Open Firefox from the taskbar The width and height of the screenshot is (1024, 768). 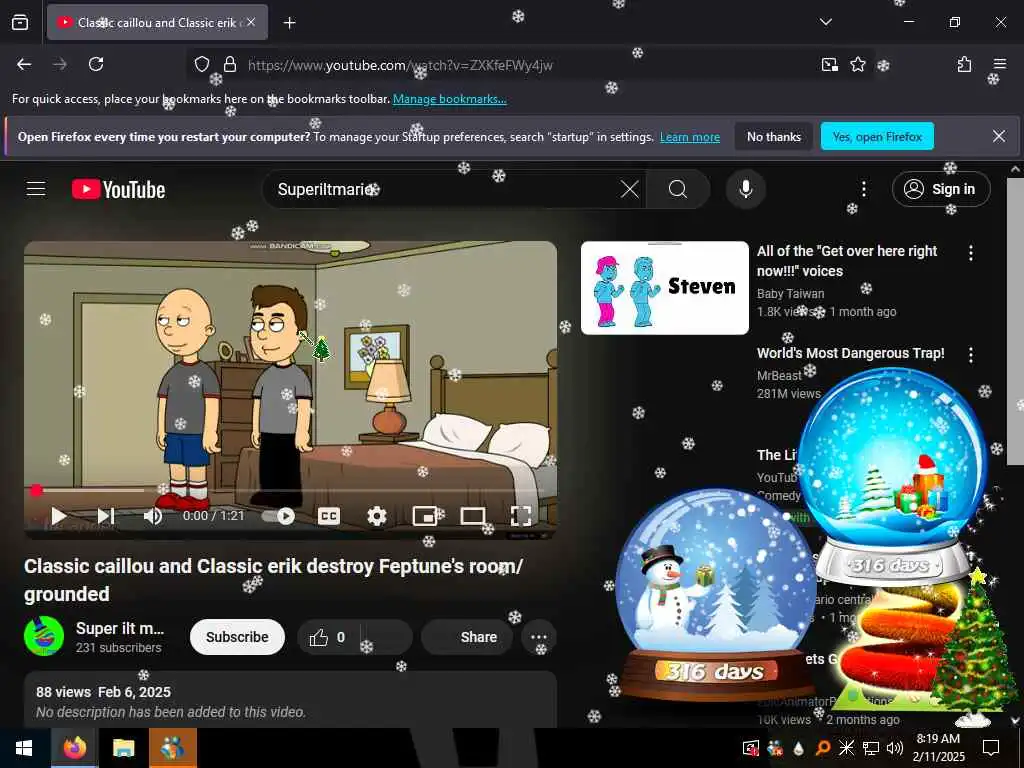74,748
